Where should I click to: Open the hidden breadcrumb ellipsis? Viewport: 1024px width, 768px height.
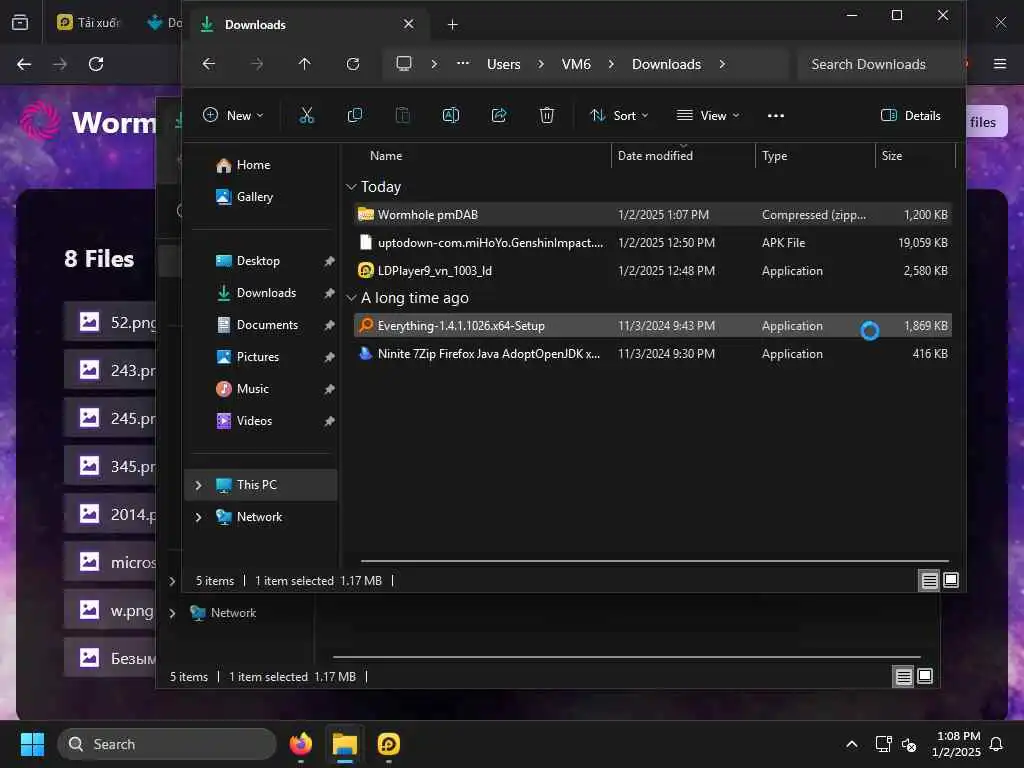click(x=463, y=64)
